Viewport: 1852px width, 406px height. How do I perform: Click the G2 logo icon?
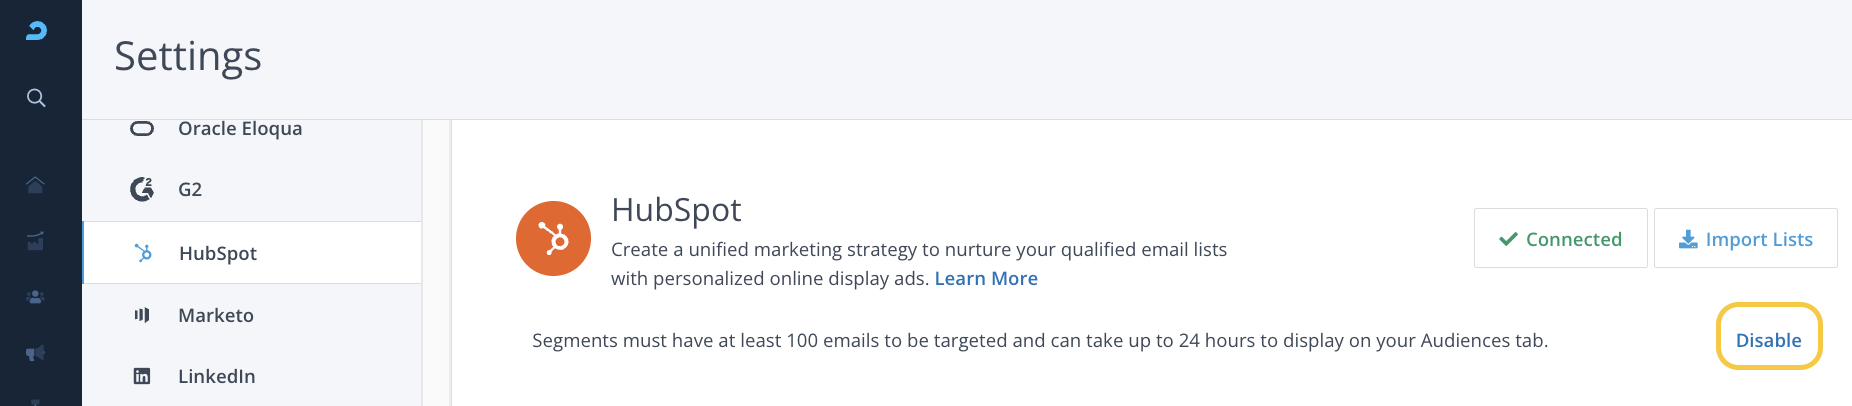coord(142,189)
